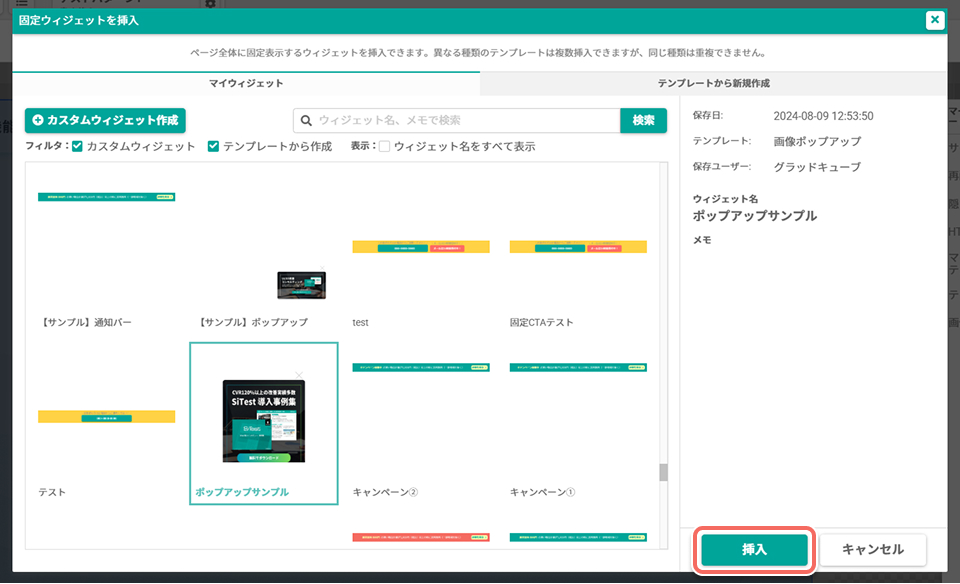Click the plus icon on カスタムウィジェット作成
This screenshot has height=584, width=960.
(38, 120)
